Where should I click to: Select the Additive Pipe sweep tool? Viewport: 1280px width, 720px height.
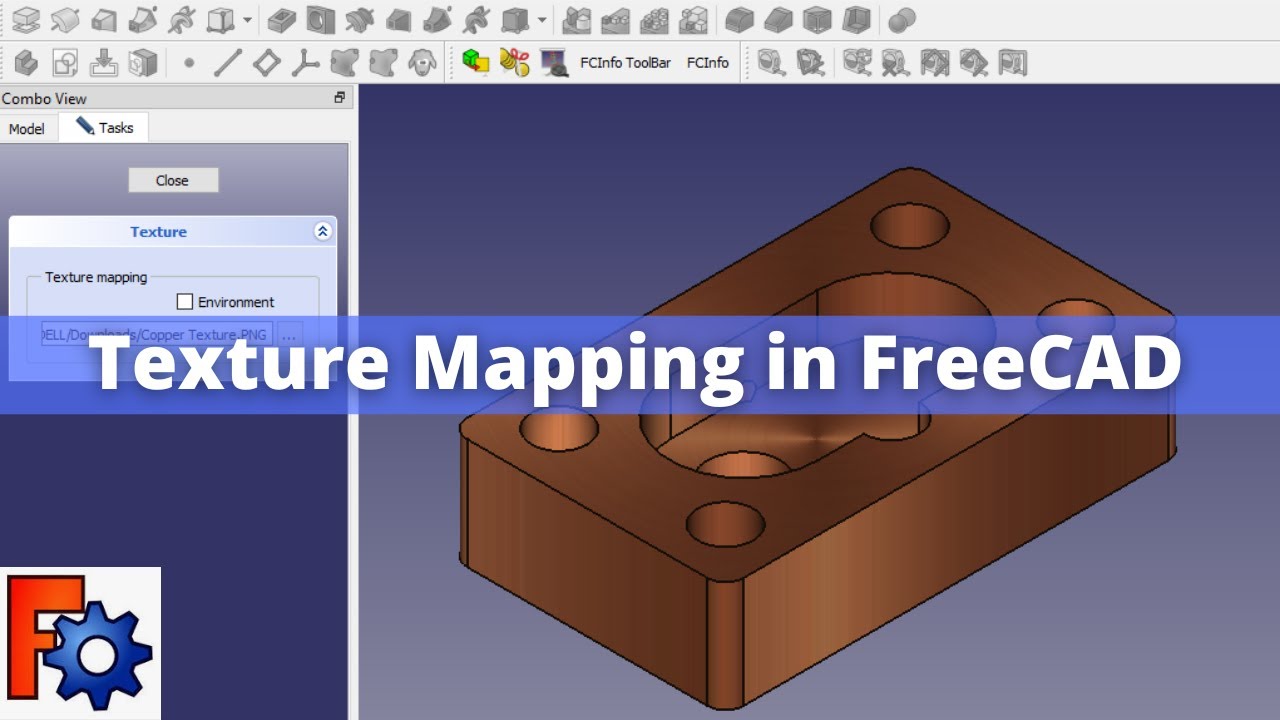click(142, 19)
